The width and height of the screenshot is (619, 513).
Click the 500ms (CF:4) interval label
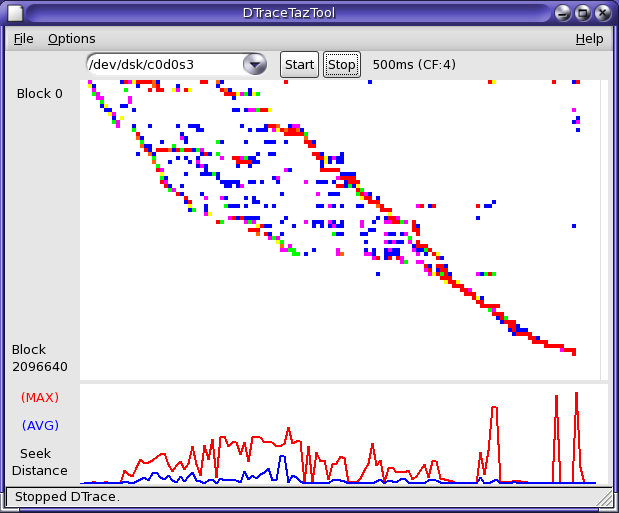[414, 65]
